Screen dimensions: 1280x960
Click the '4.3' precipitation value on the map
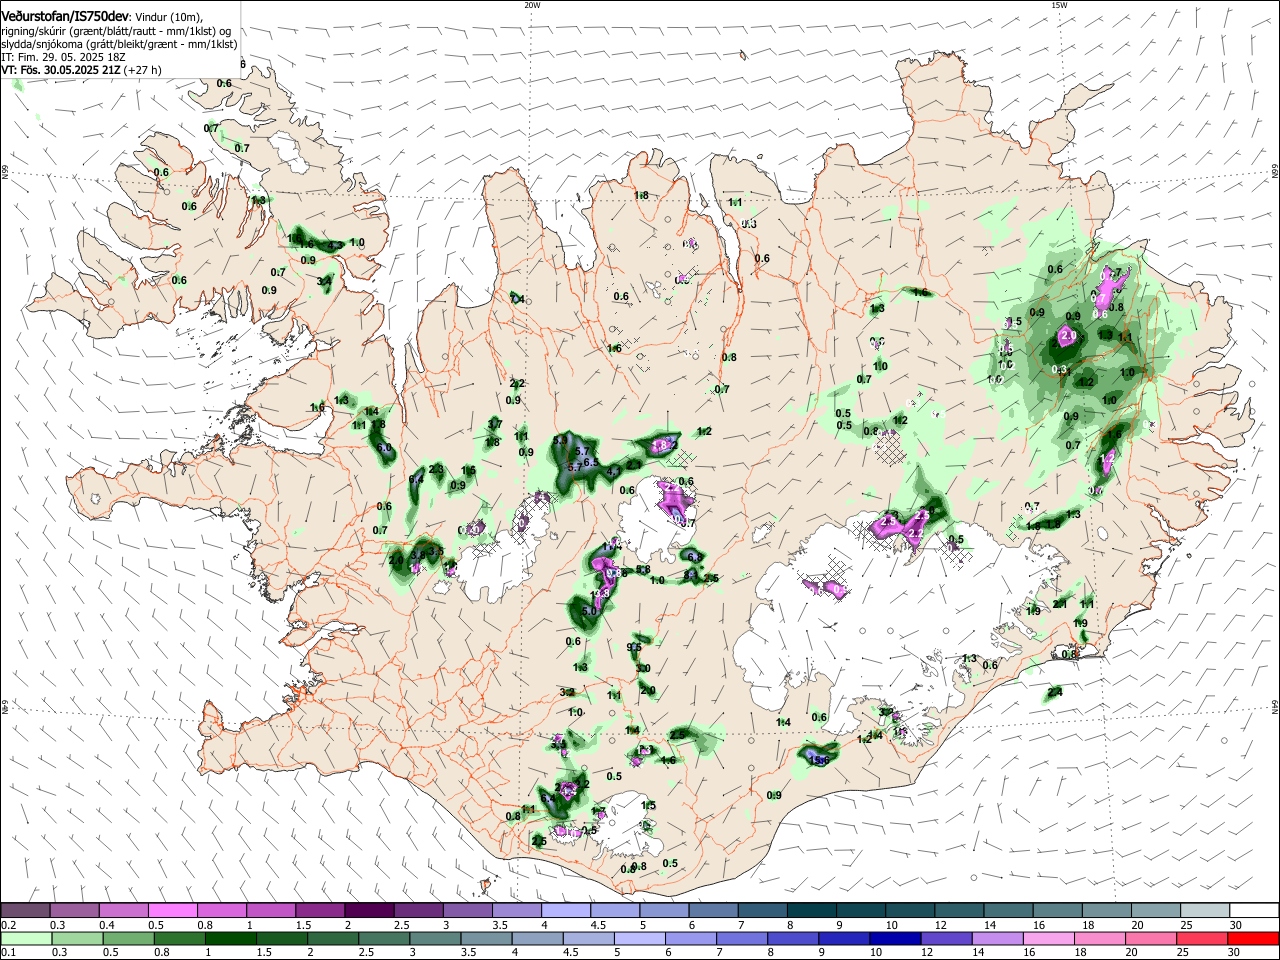335,245
